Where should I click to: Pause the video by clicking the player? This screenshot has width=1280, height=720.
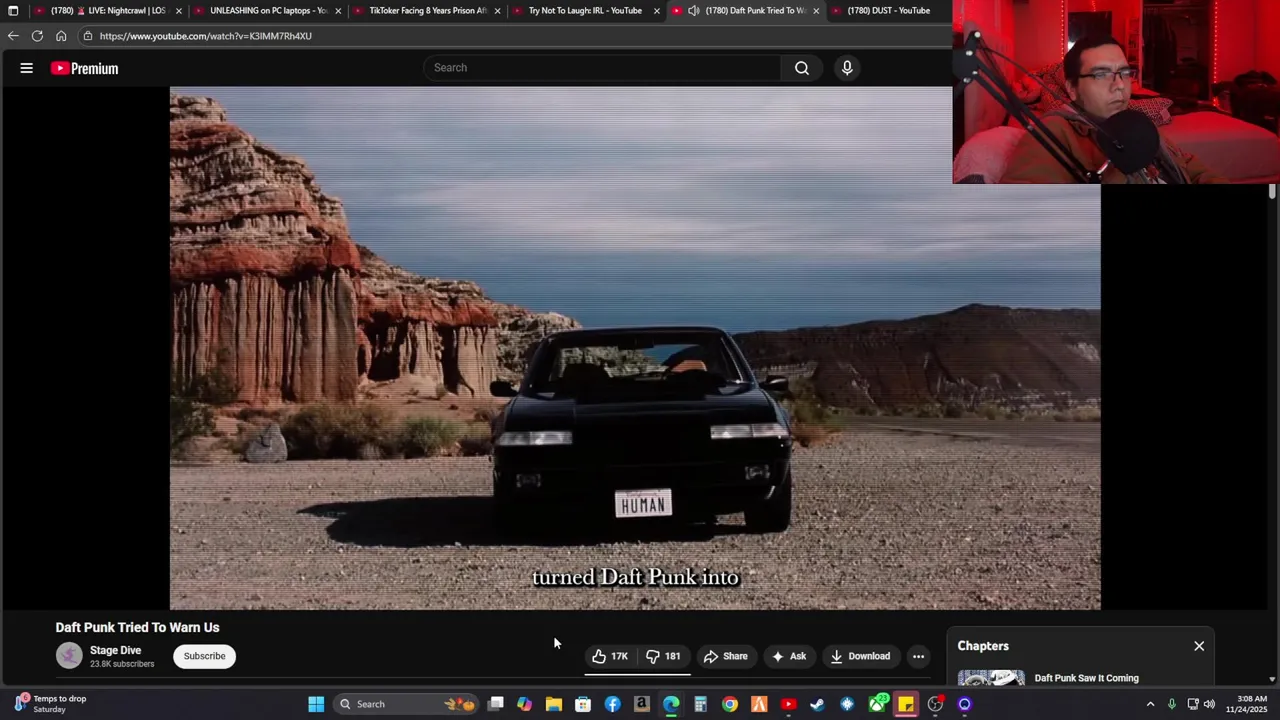pos(635,347)
